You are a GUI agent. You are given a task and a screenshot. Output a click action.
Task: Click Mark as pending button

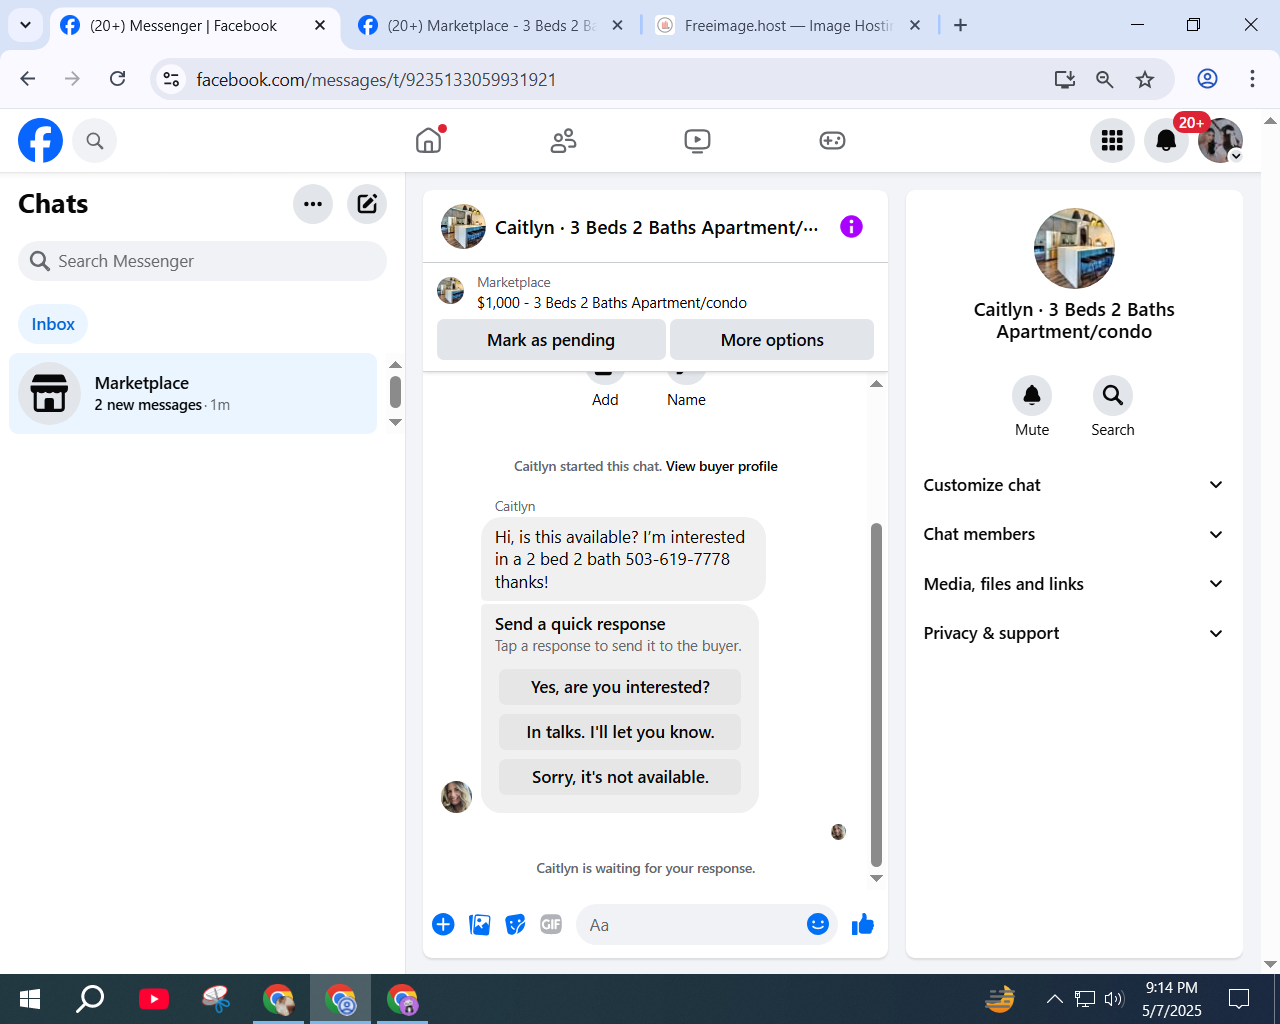tap(551, 340)
